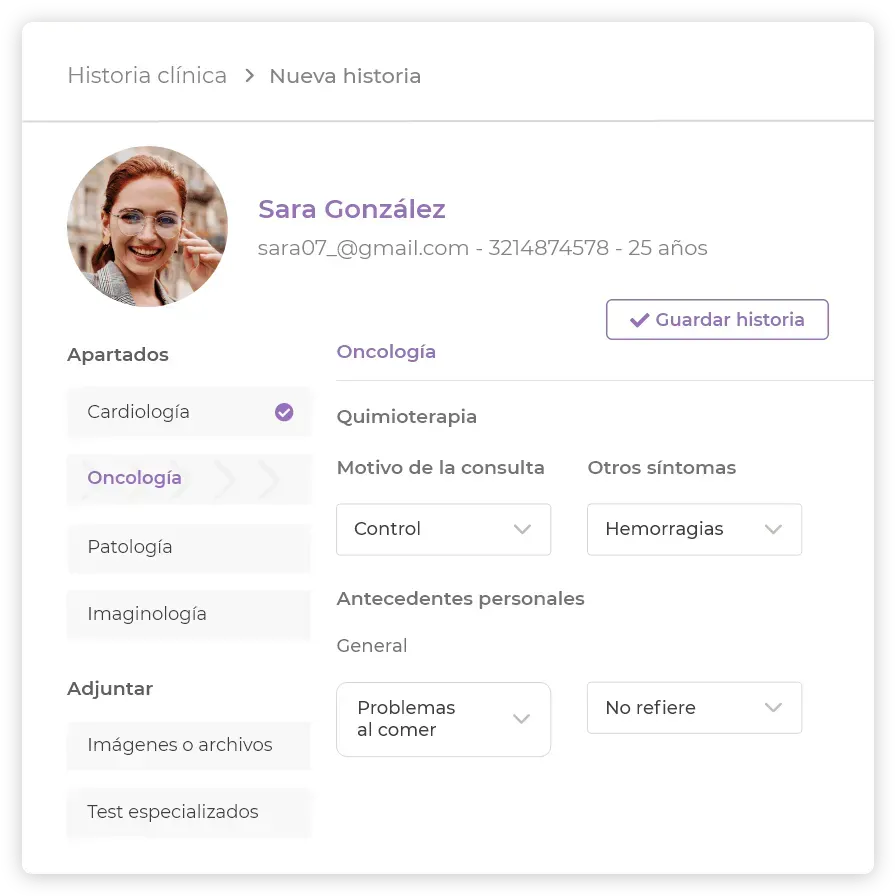
Task: Select the Oncología sidebar item
Action: (189, 478)
